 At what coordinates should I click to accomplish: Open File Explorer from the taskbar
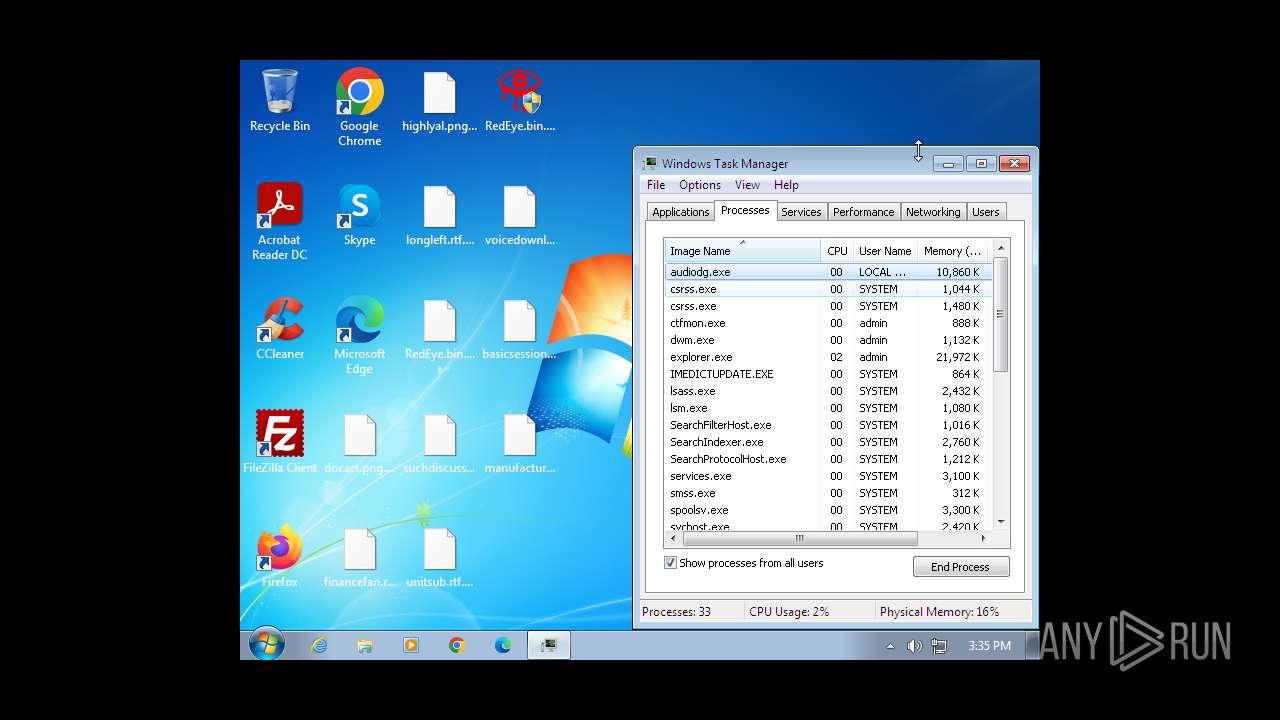(365, 645)
